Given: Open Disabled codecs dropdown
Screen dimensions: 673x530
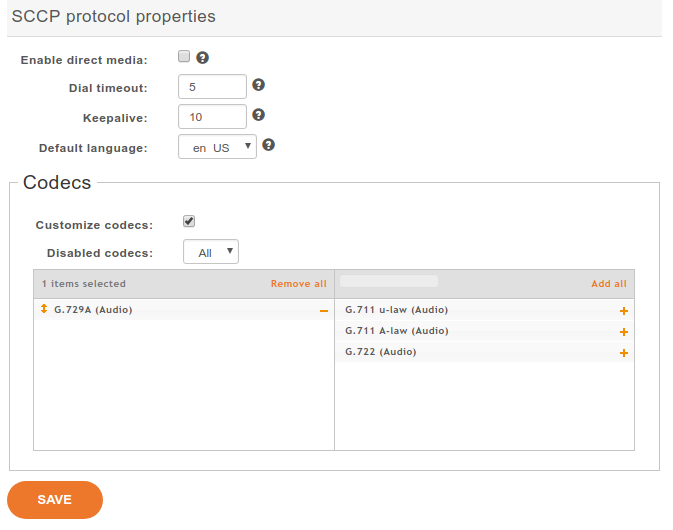Looking at the screenshot, I should [x=211, y=251].
